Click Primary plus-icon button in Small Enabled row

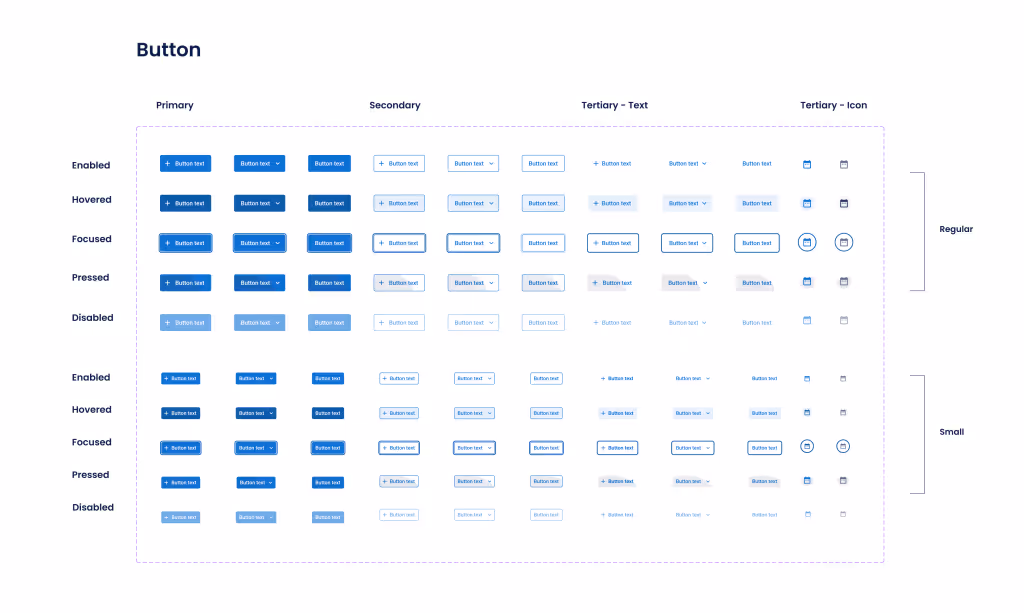(181, 379)
